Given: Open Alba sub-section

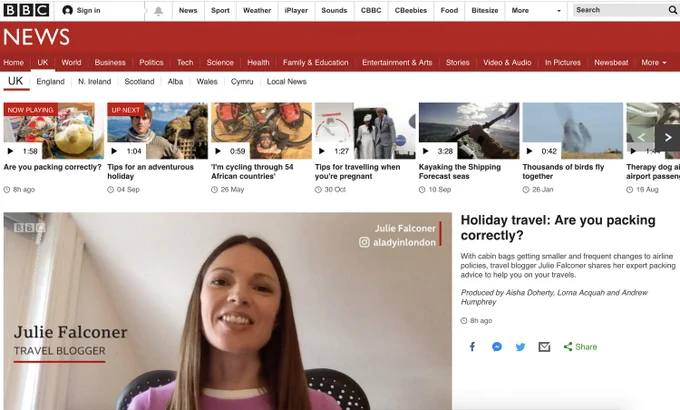Looking at the screenshot, I should tap(175, 82).
